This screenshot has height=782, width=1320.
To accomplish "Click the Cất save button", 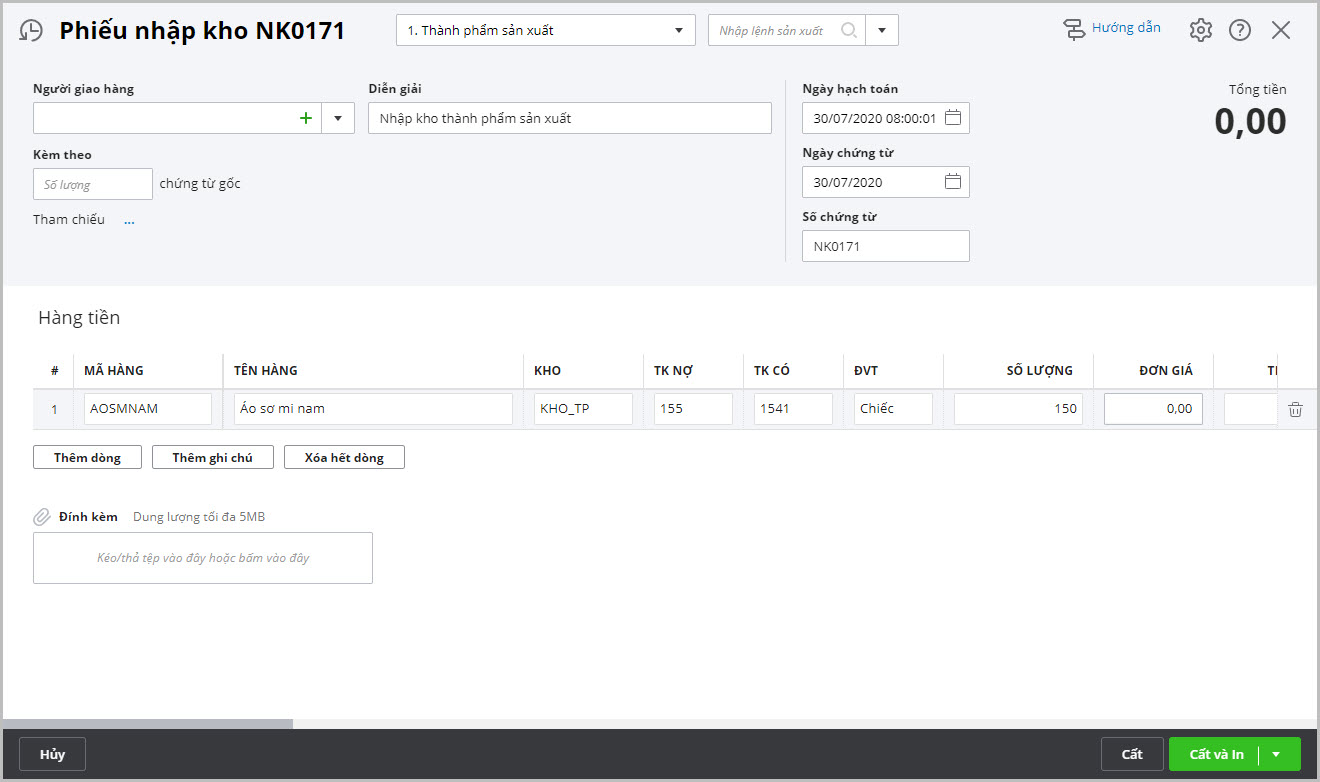I will pyautogui.click(x=1132, y=754).
